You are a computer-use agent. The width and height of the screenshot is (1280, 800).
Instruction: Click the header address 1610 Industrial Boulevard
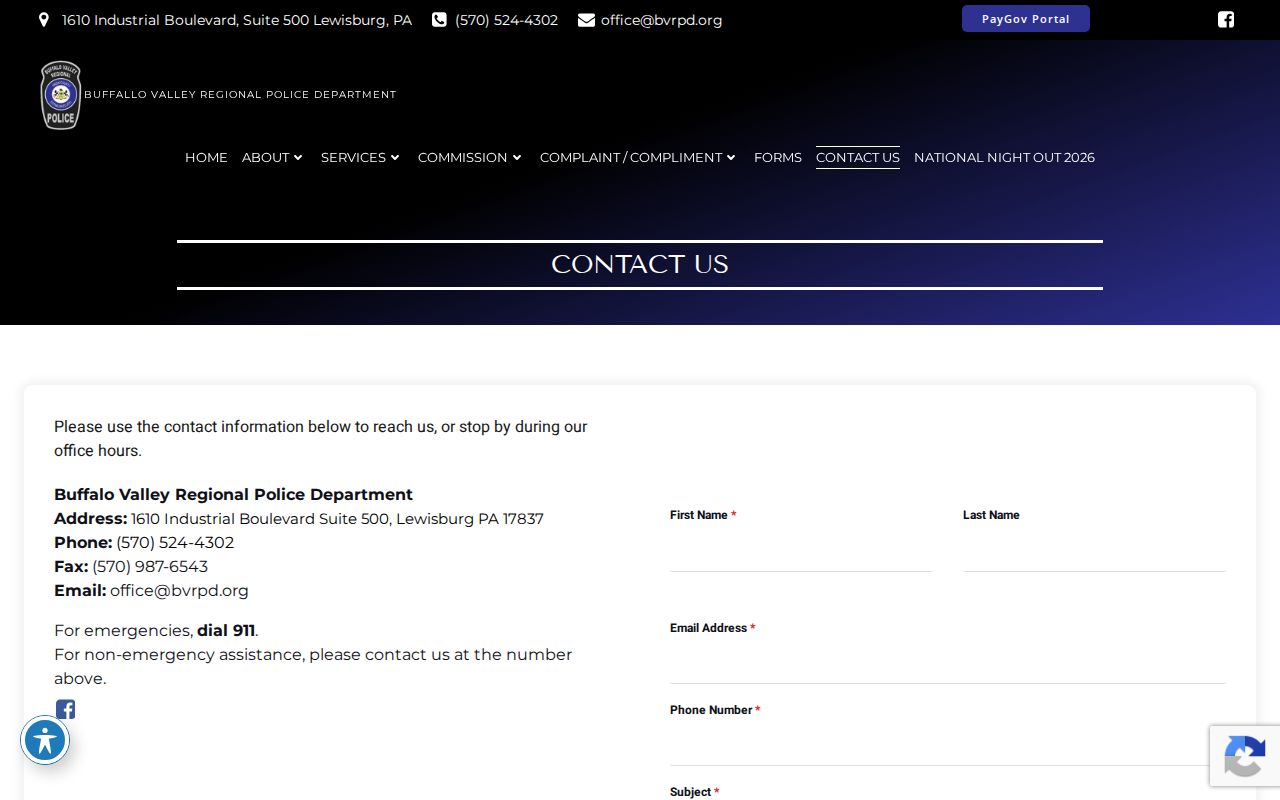click(x=237, y=20)
